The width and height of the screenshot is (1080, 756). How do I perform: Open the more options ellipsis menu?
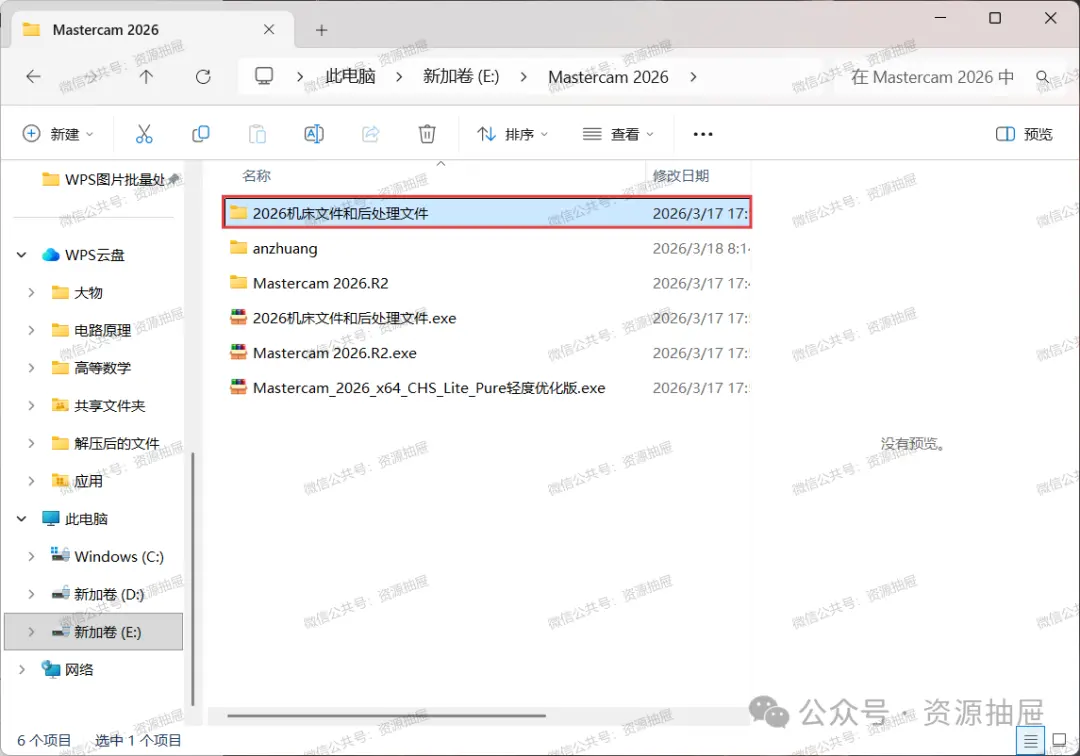pos(703,134)
